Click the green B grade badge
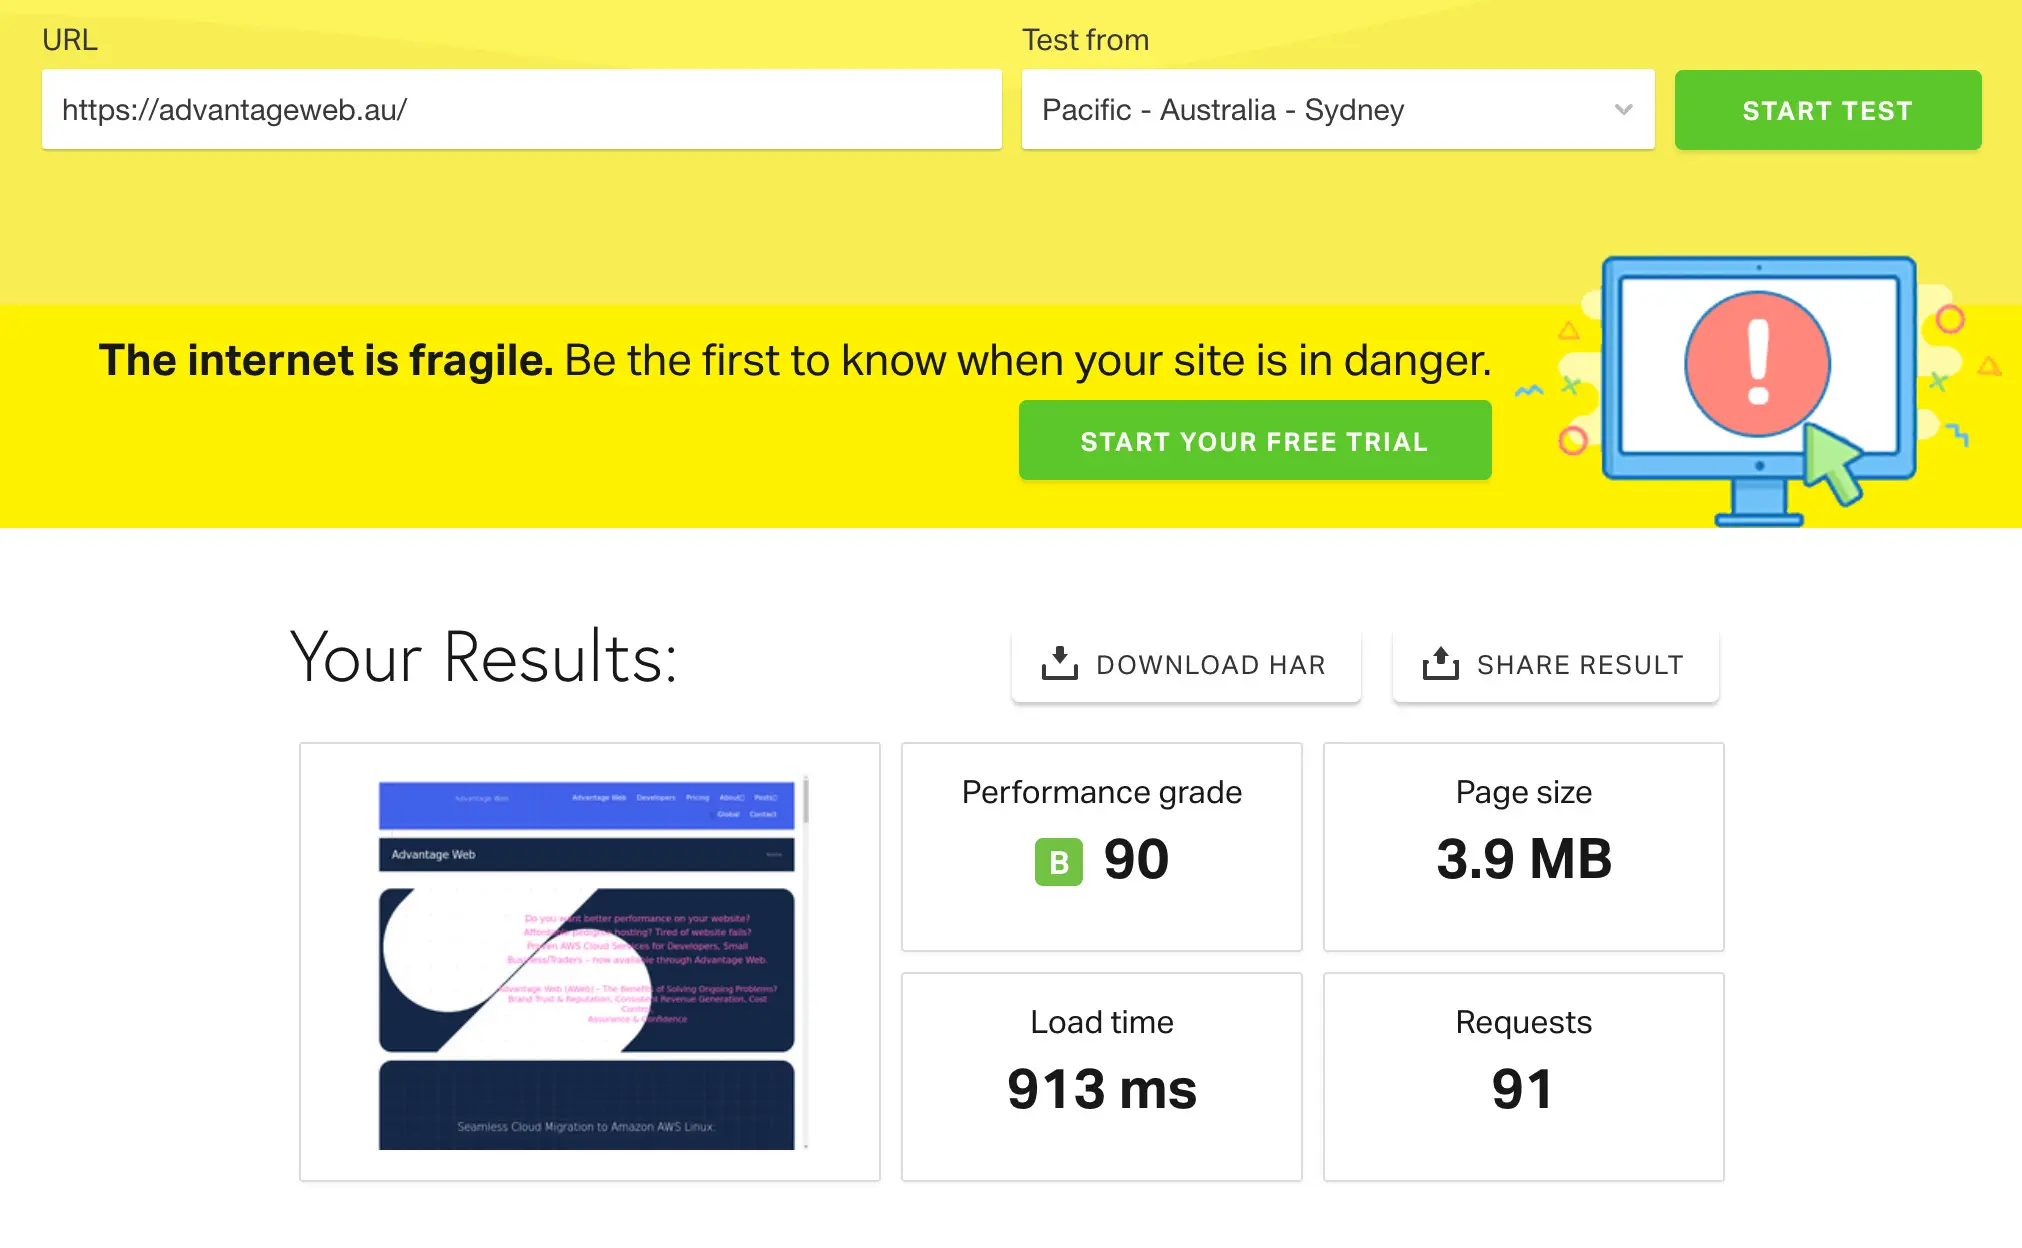This screenshot has width=2022, height=1248. click(1058, 861)
